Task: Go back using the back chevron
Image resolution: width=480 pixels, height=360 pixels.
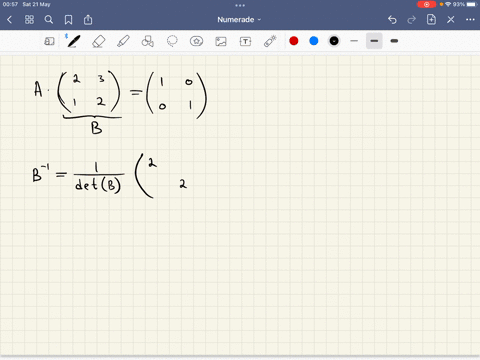Action: [x=10, y=20]
